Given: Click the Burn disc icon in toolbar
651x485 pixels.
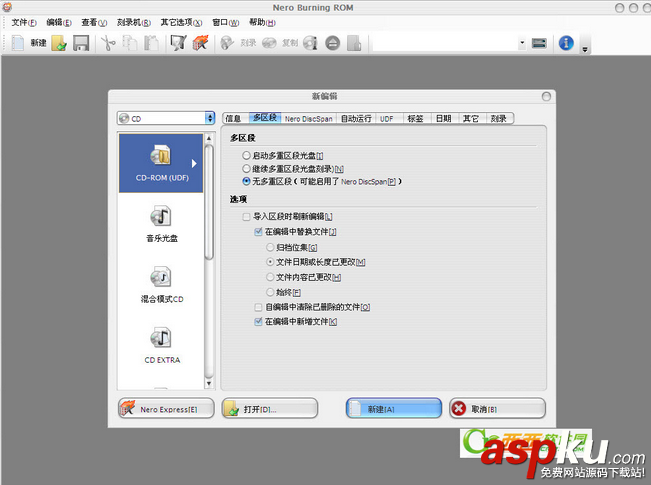Looking at the screenshot, I should click(227, 43).
